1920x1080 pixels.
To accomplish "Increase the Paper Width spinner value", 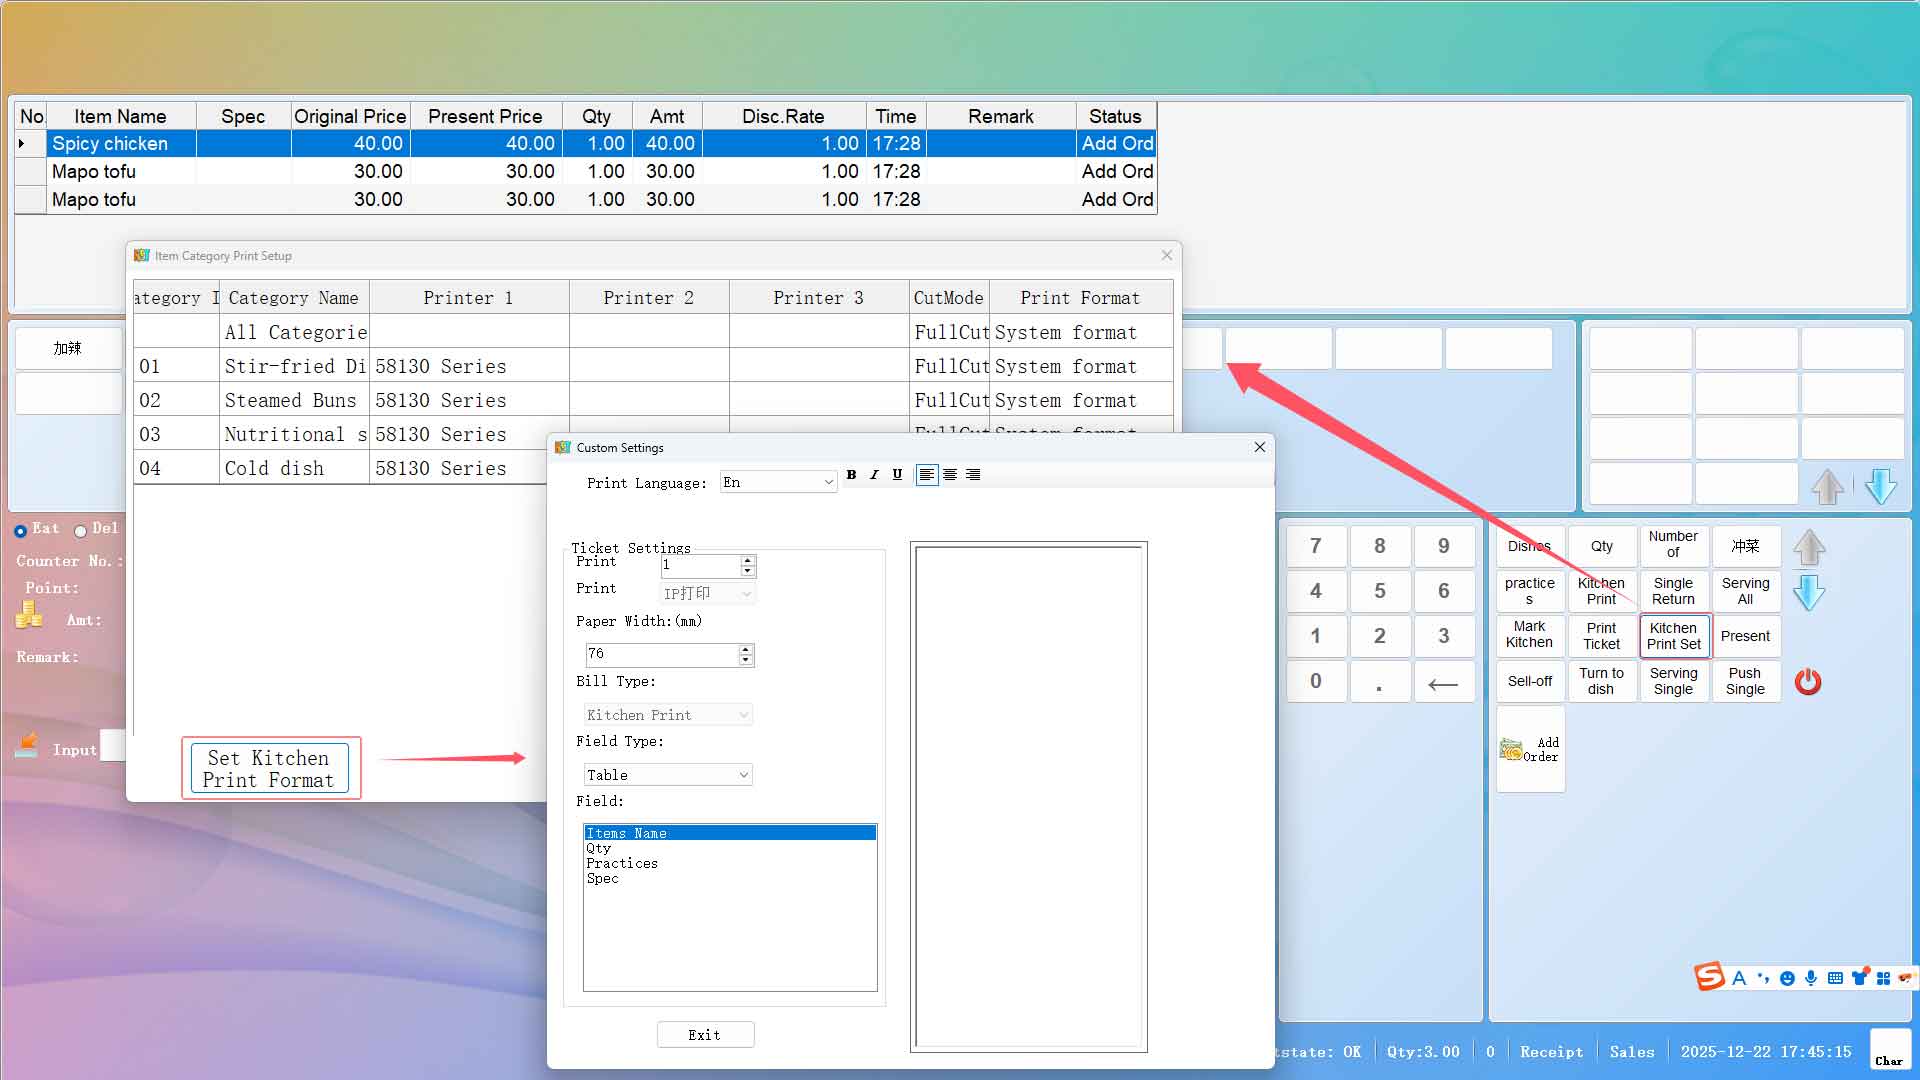I will [x=746, y=649].
